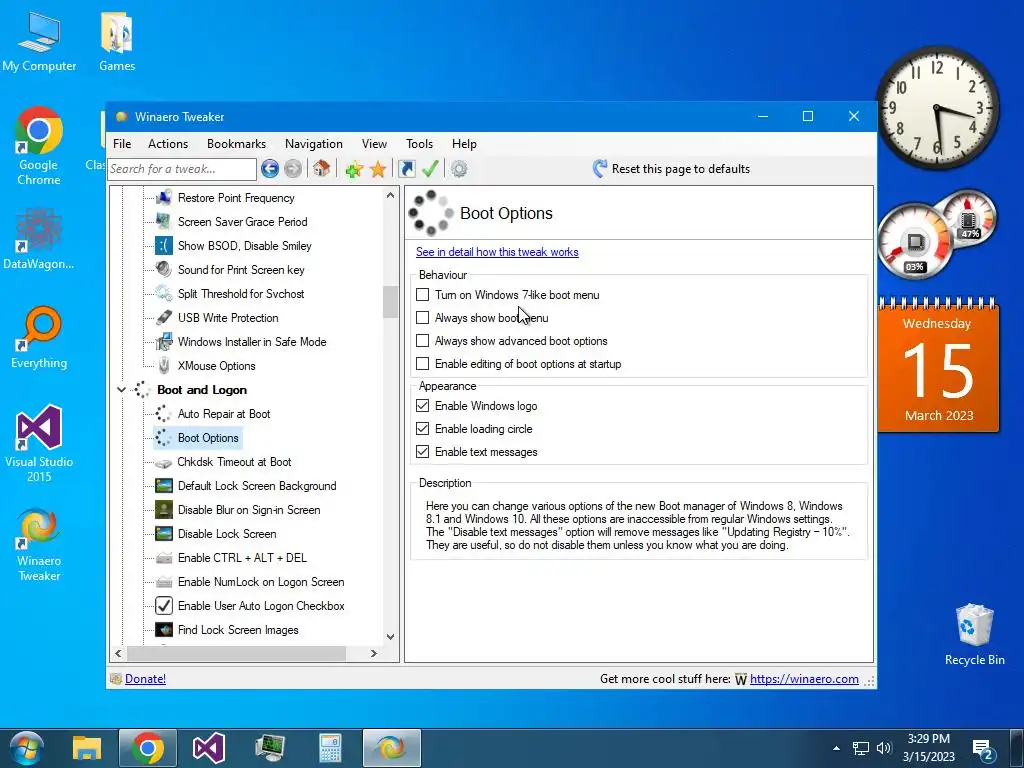Check Always show advanced boot options
The width and height of the screenshot is (1024, 768).
click(x=423, y=341)
